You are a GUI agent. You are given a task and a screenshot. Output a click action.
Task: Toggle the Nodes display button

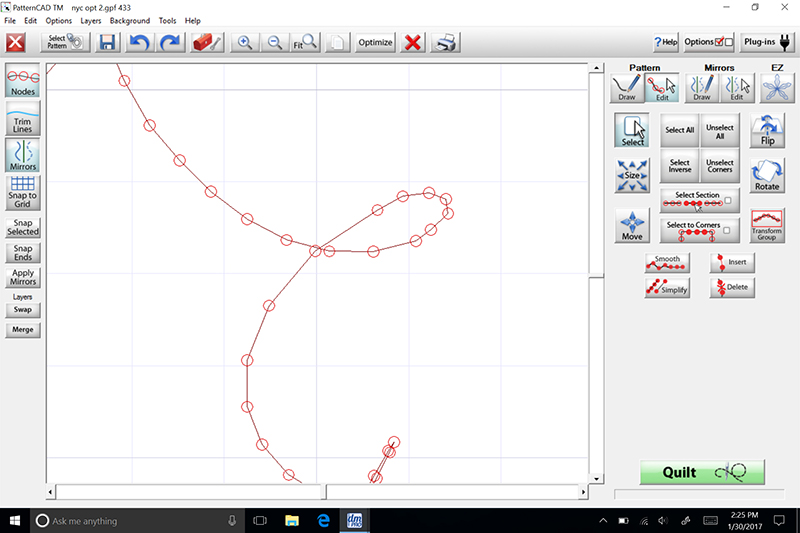(23, 81)
